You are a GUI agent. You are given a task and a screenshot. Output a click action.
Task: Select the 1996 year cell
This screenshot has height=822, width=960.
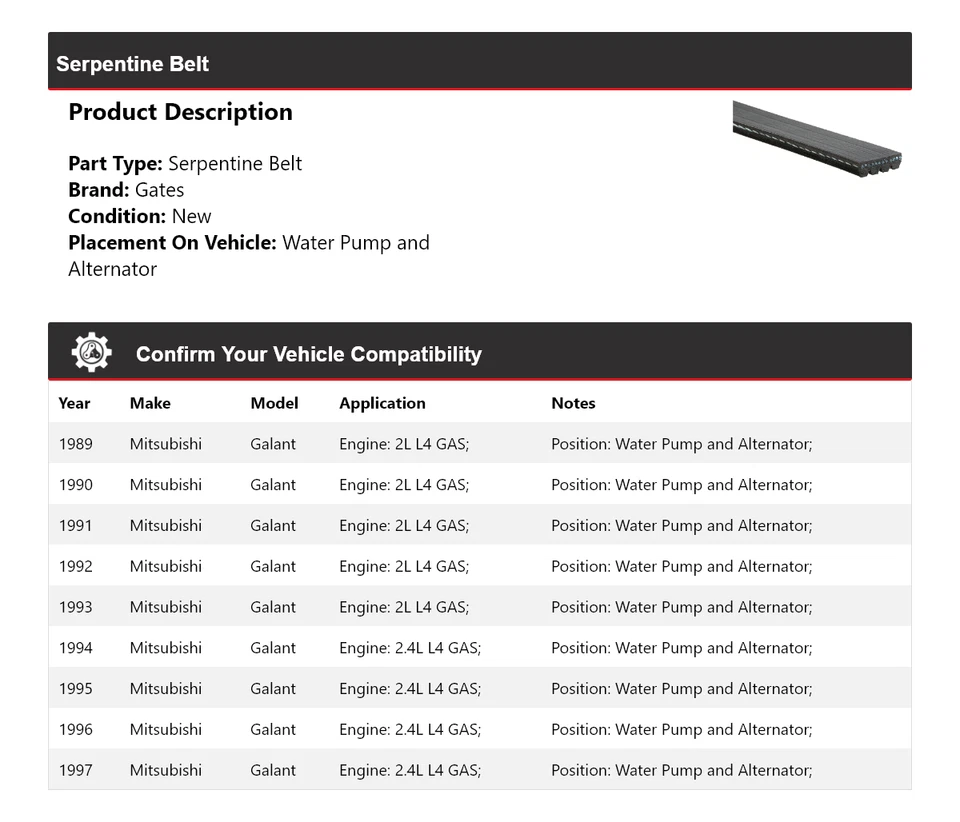pos(75,730)
